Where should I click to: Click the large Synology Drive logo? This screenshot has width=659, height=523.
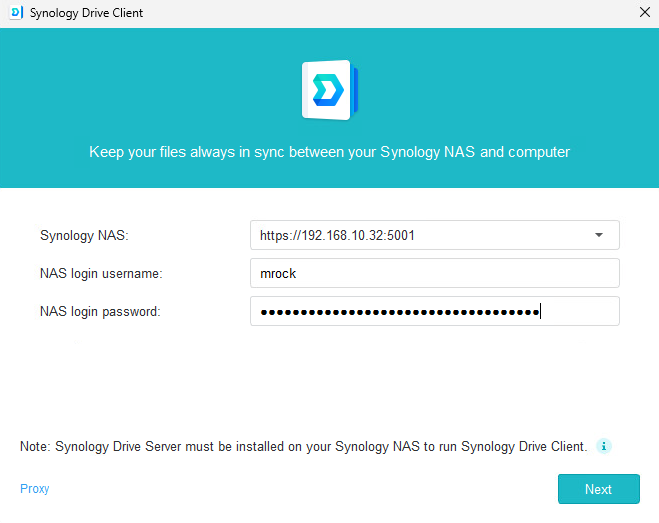tap(330, 90)
